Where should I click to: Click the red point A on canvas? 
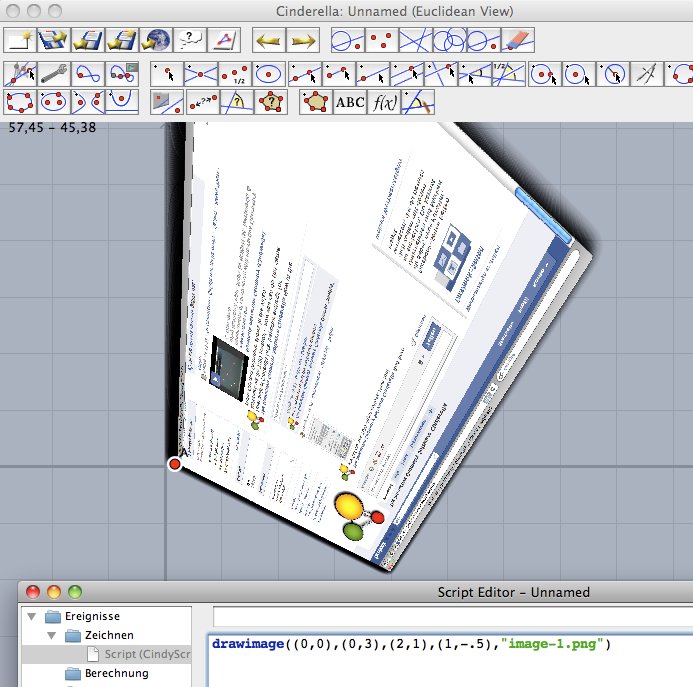pyautogui.click(x=175, y=464)
